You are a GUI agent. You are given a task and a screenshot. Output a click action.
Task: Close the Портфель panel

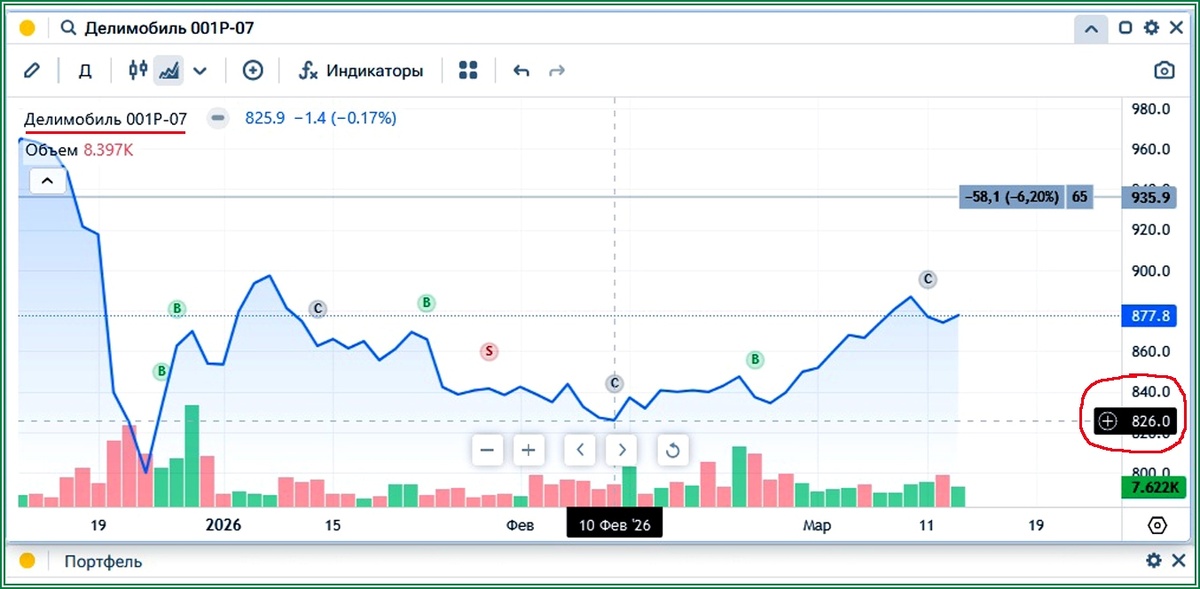tap(1177, 561)
